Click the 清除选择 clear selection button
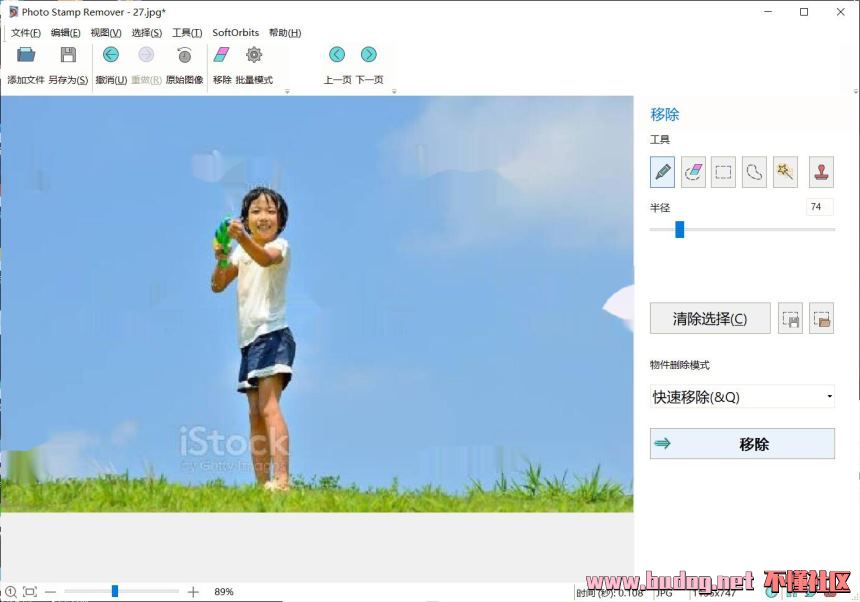The image size is (860, 602). [x=710, y=319]
